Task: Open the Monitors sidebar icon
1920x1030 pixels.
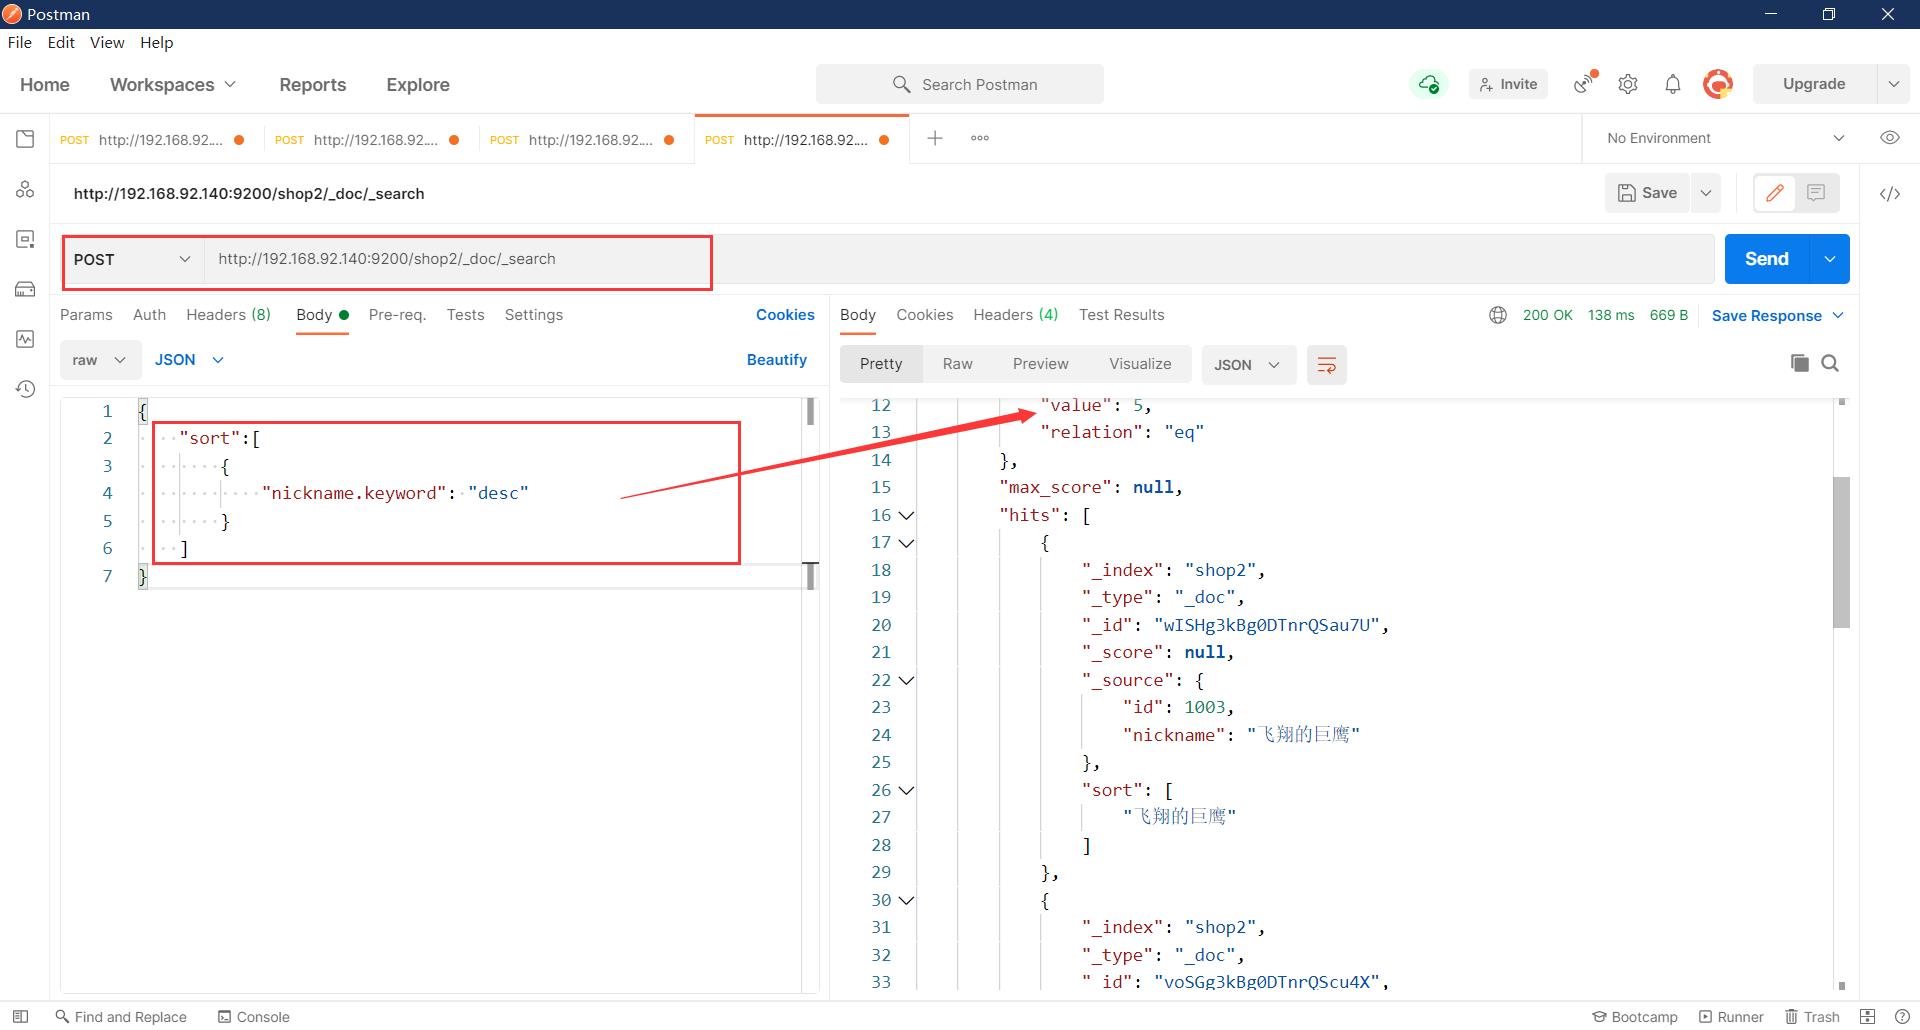Action: coord(25,339)
